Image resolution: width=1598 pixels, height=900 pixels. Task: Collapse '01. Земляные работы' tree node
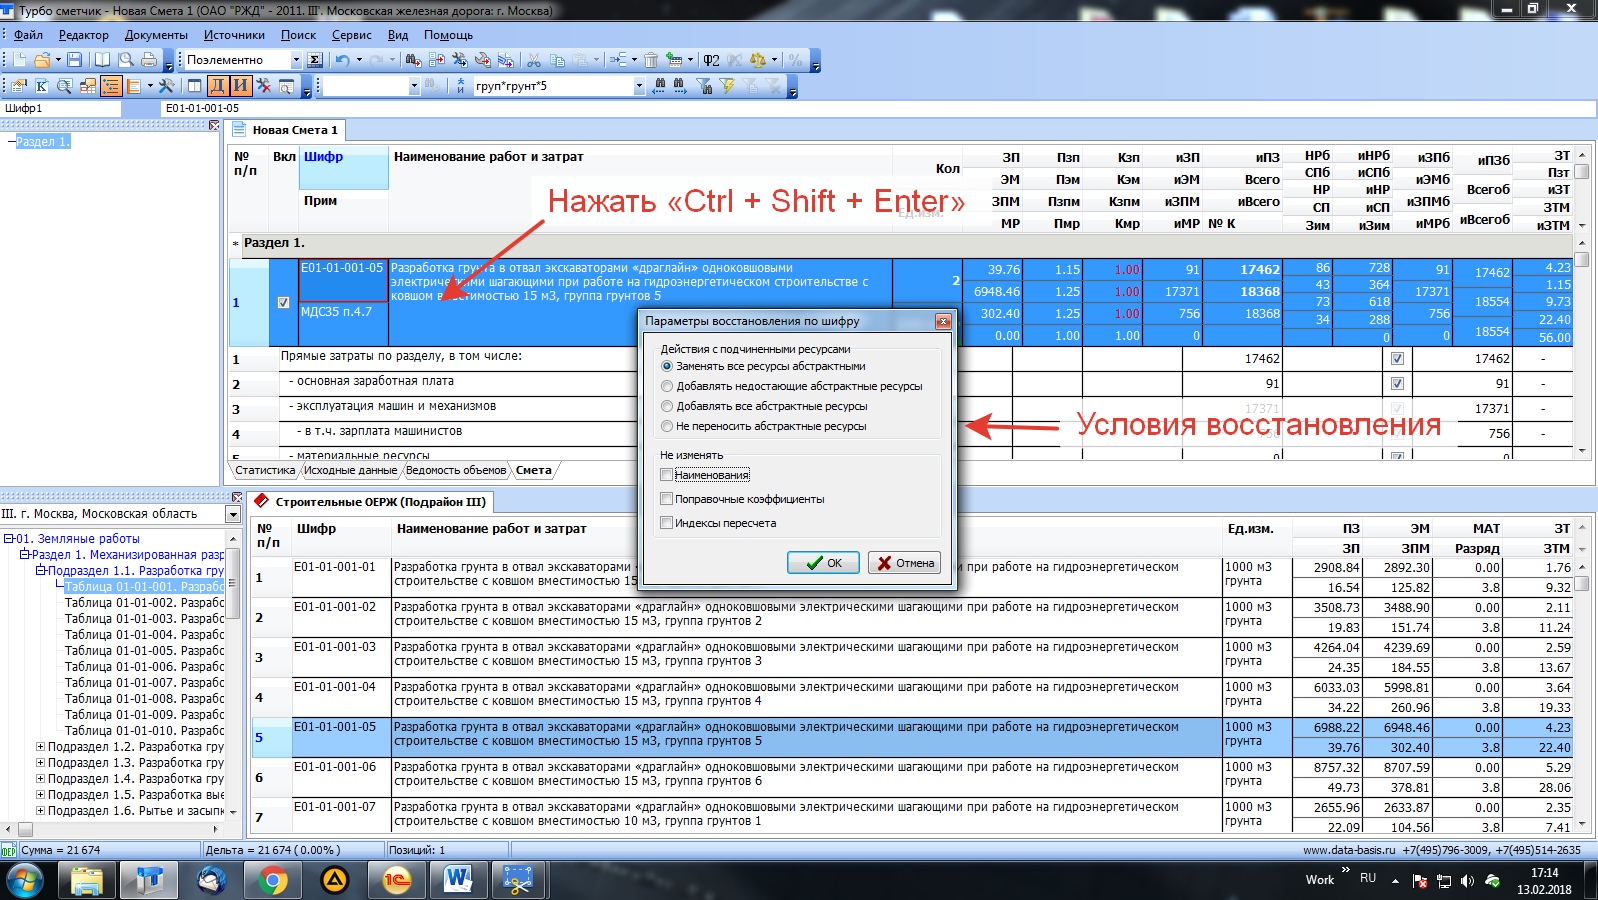pyautogui.click(x=8, y=539)
